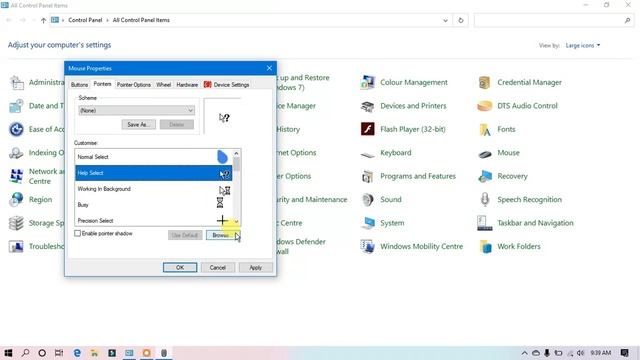Open Network and Sharing Centre icon
The height and width of the screenshot is (360, 640).
[16, 176]
